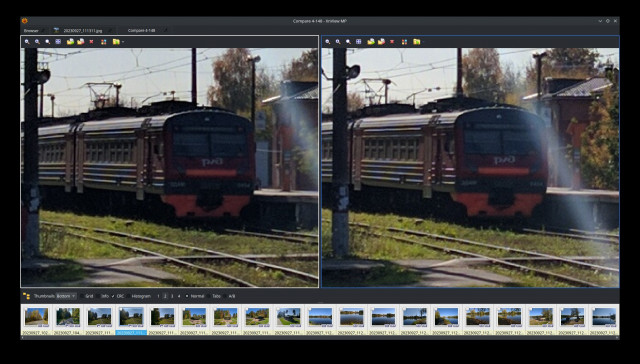This screenshot has height=364, width=640.
Task: Click the yellow folder icon in right pane
Action: point(416,42)
